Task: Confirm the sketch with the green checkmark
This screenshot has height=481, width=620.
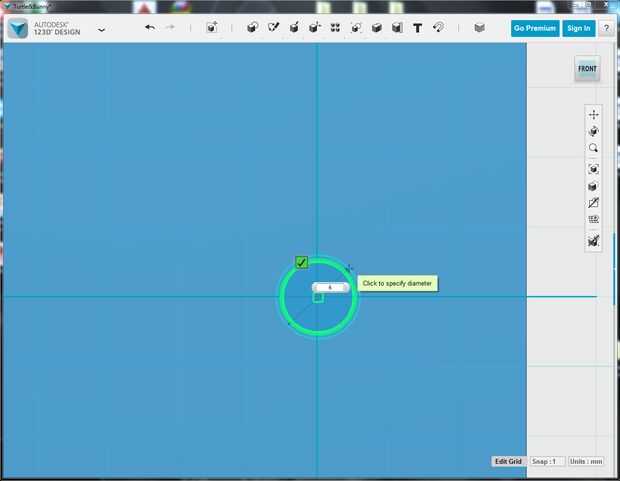Action: click(301, 262)
